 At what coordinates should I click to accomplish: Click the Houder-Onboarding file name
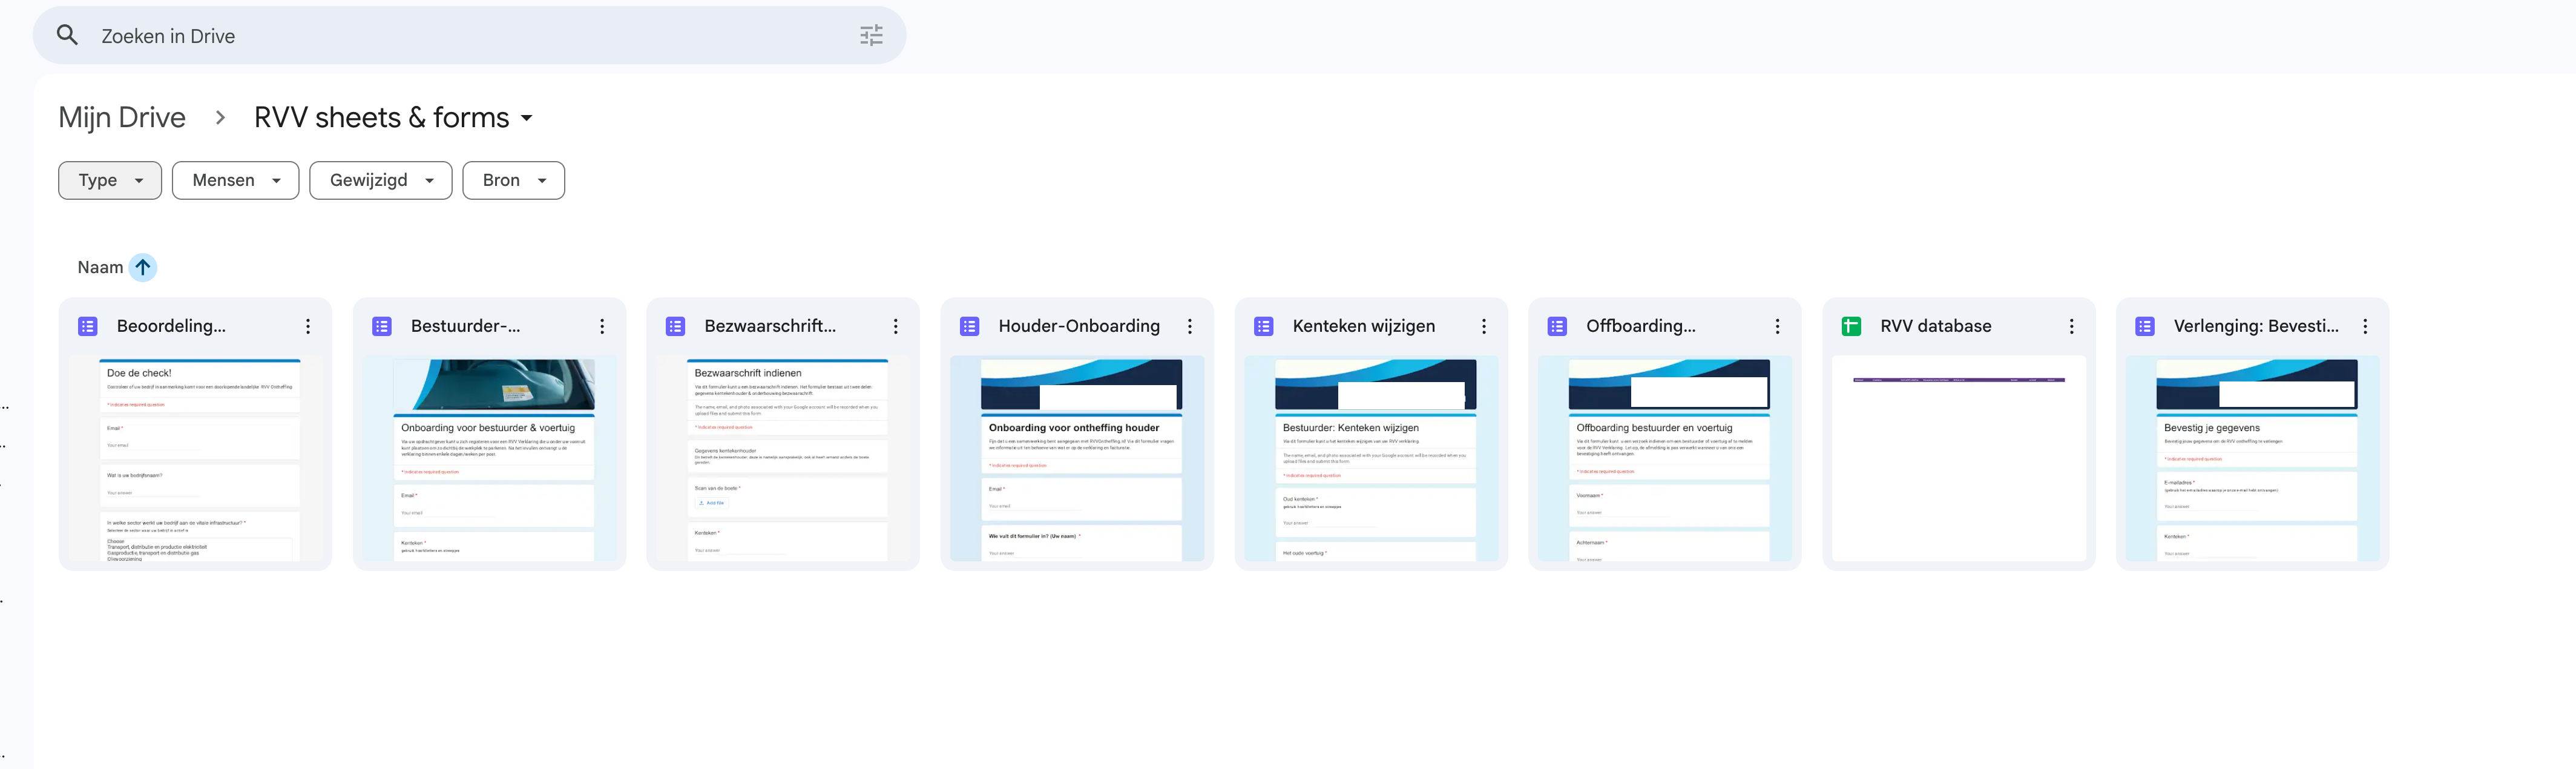click(x=1079, y=327)
